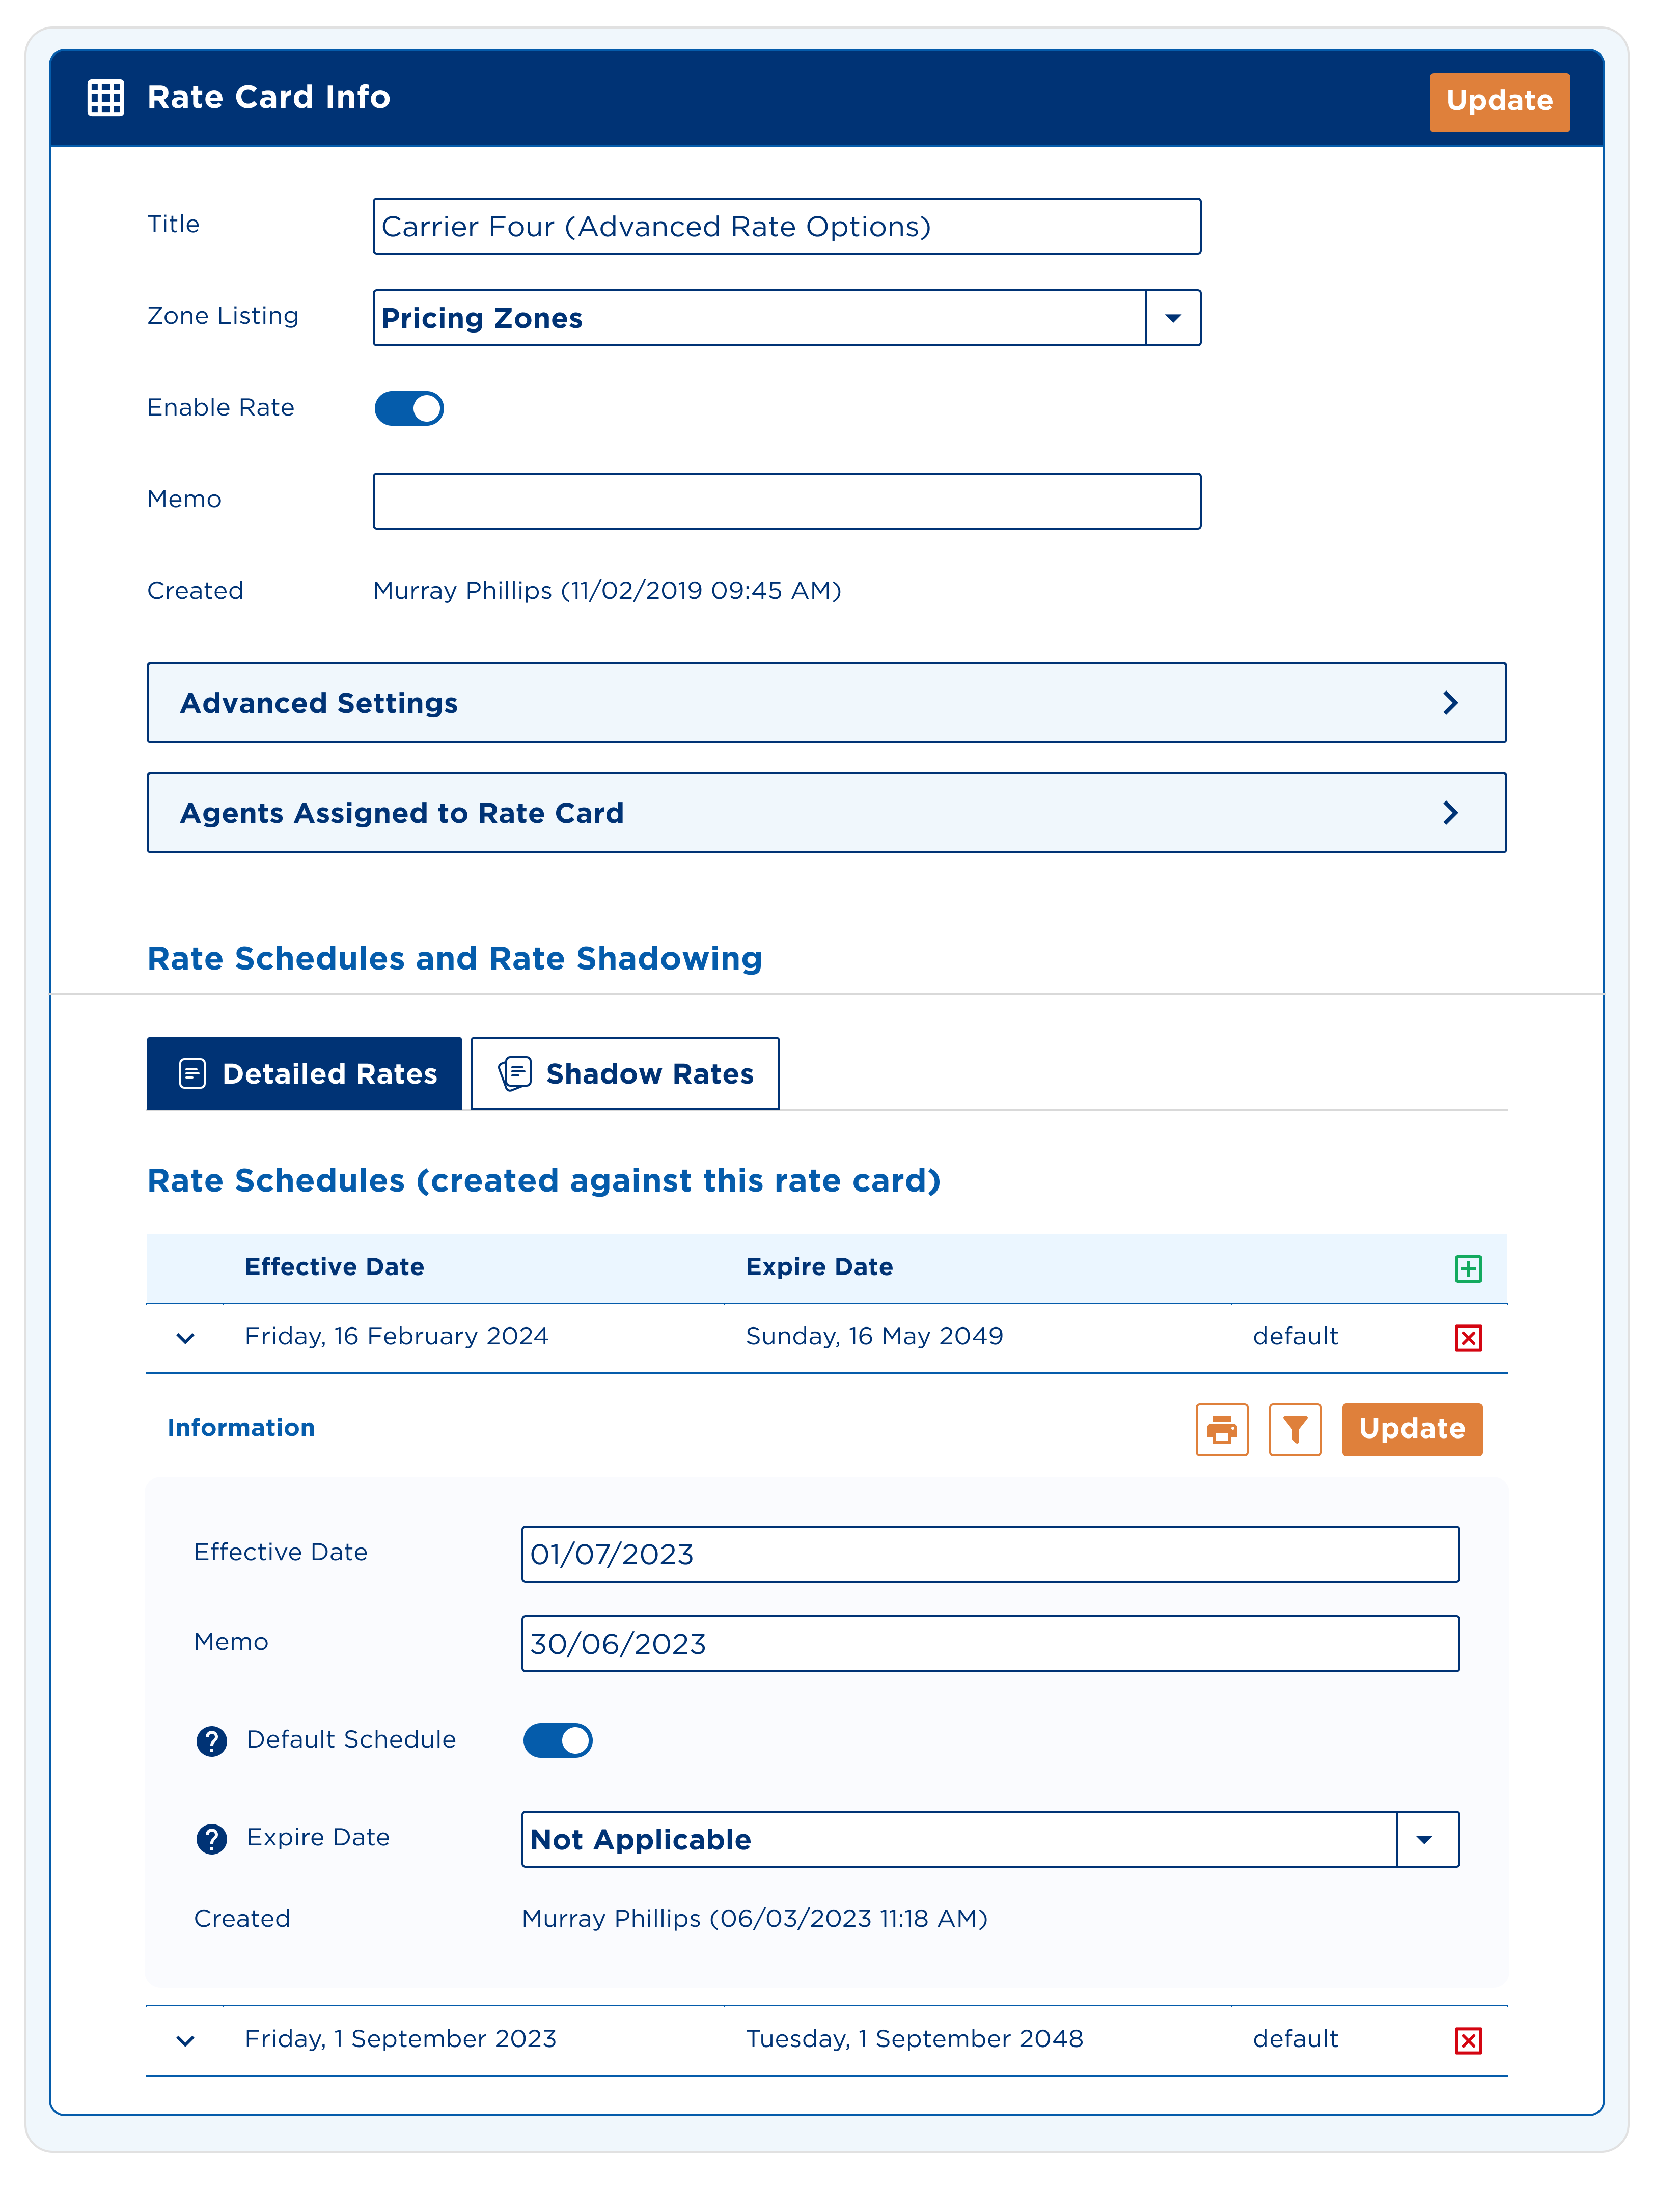Click inside the empty Memo field

click(786, 500)
